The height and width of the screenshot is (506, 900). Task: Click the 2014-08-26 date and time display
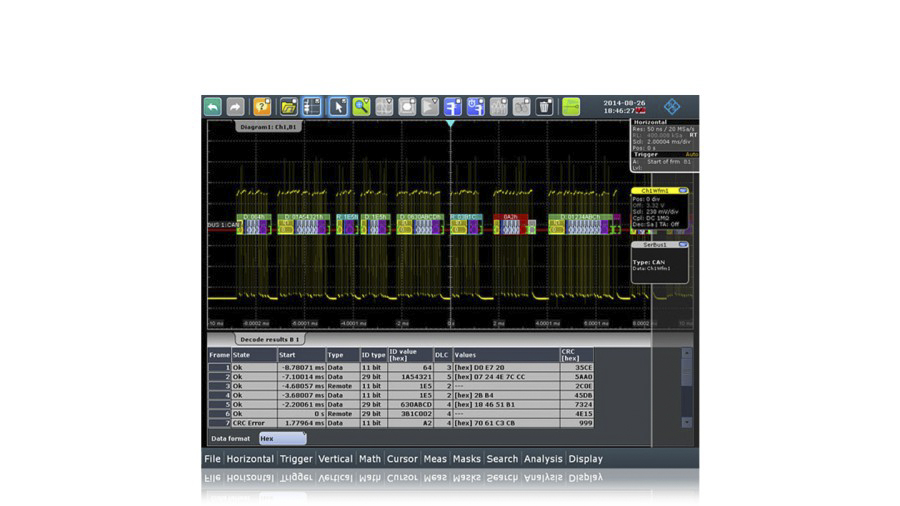624,107
